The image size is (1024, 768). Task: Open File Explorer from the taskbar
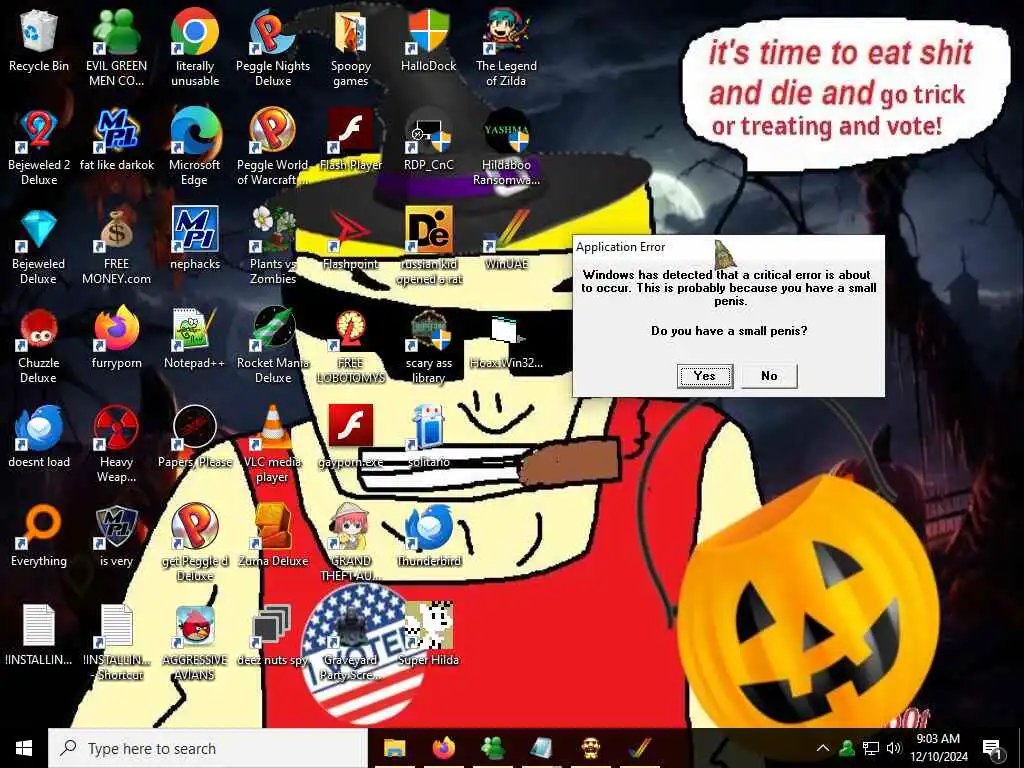coord(394,748)
